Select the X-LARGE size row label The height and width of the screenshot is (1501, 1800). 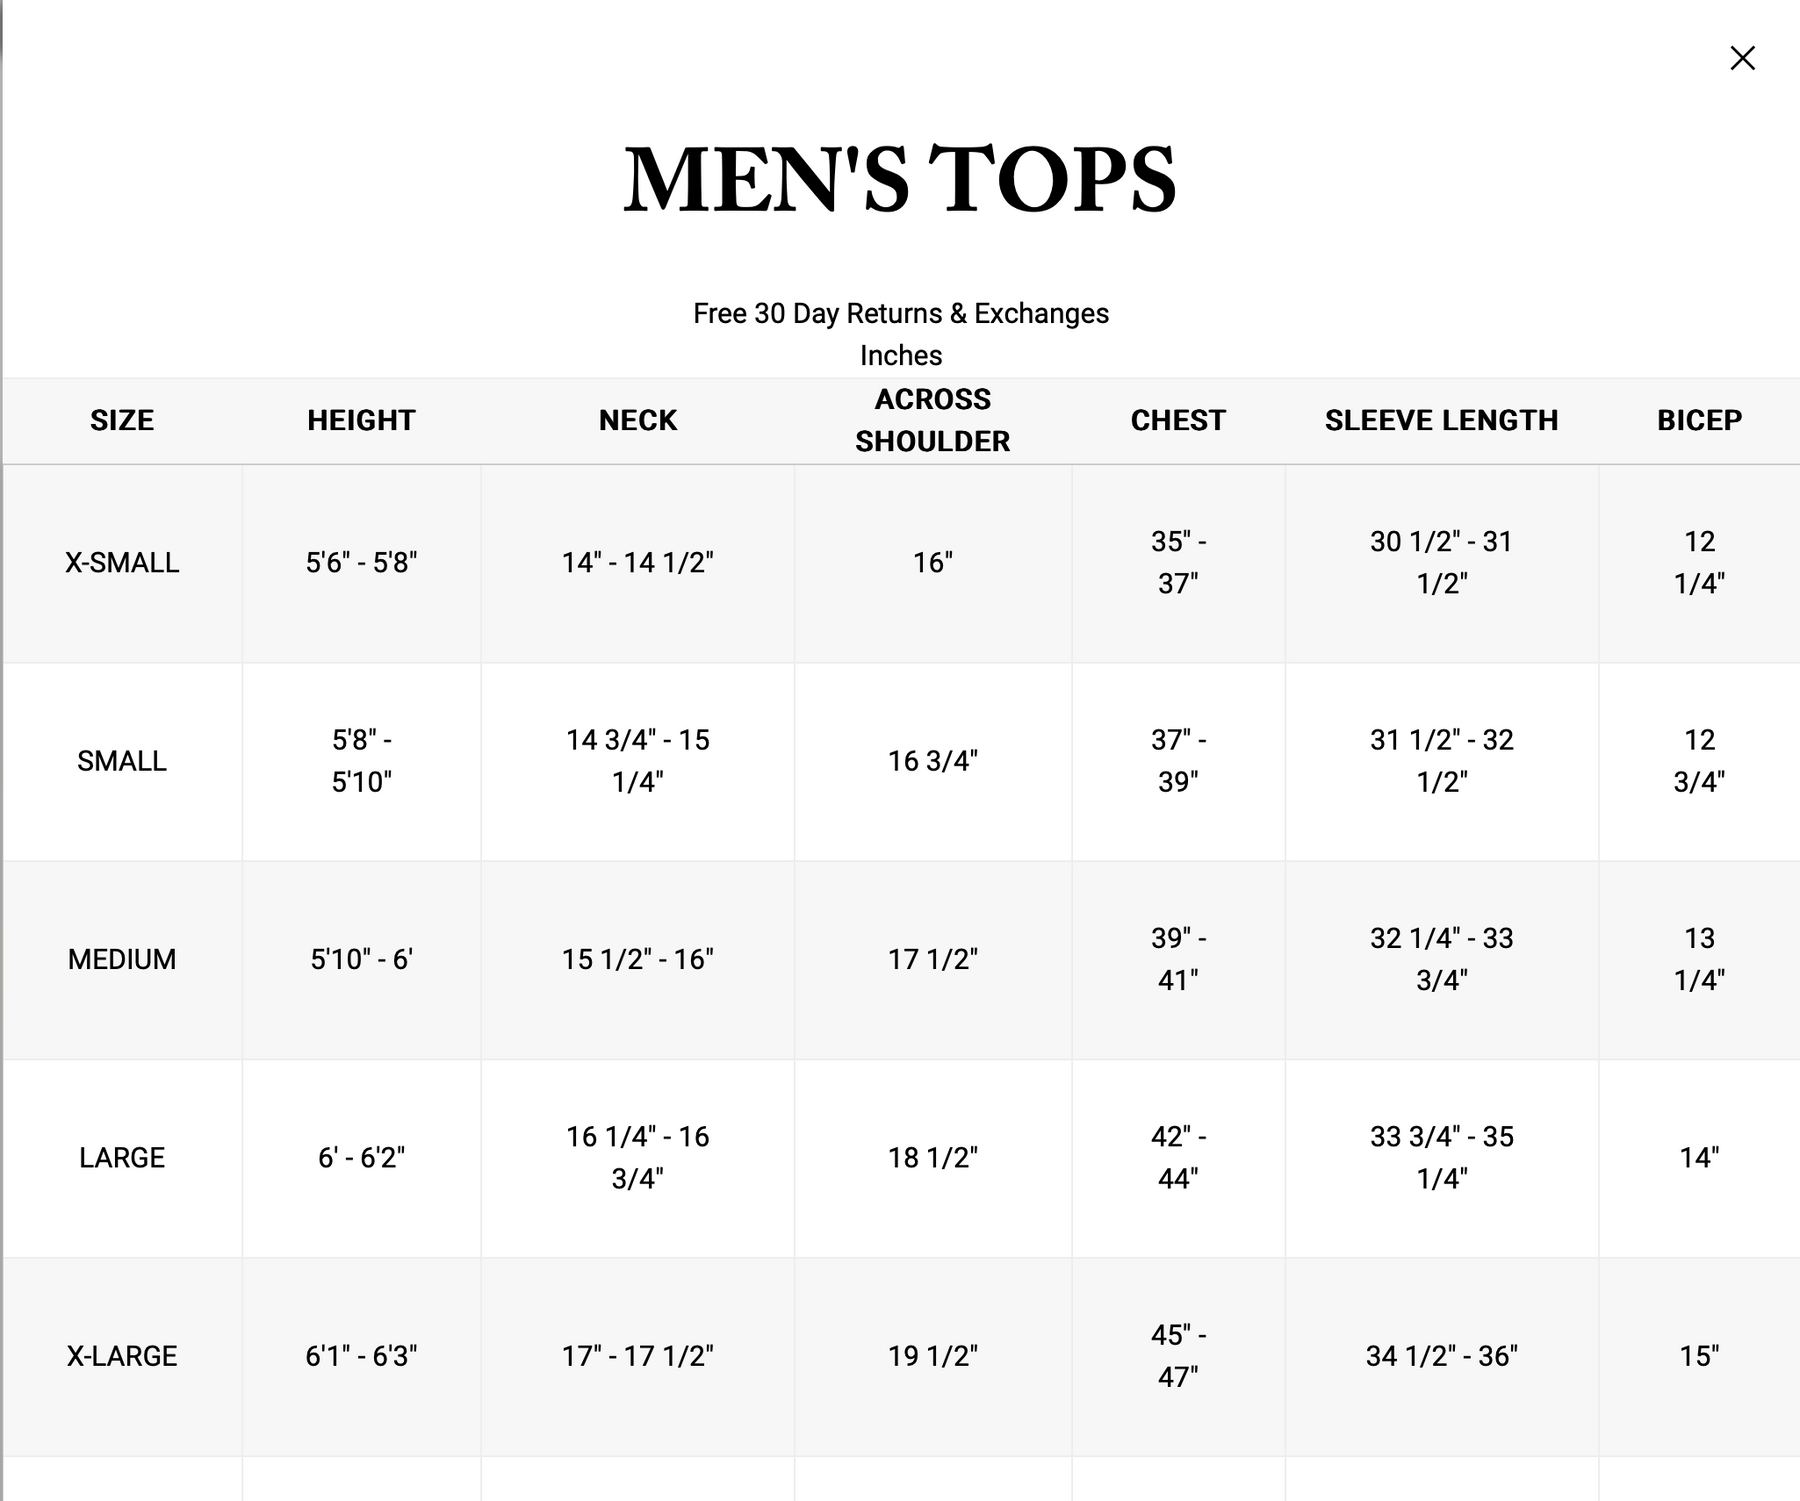point(122,1356)
